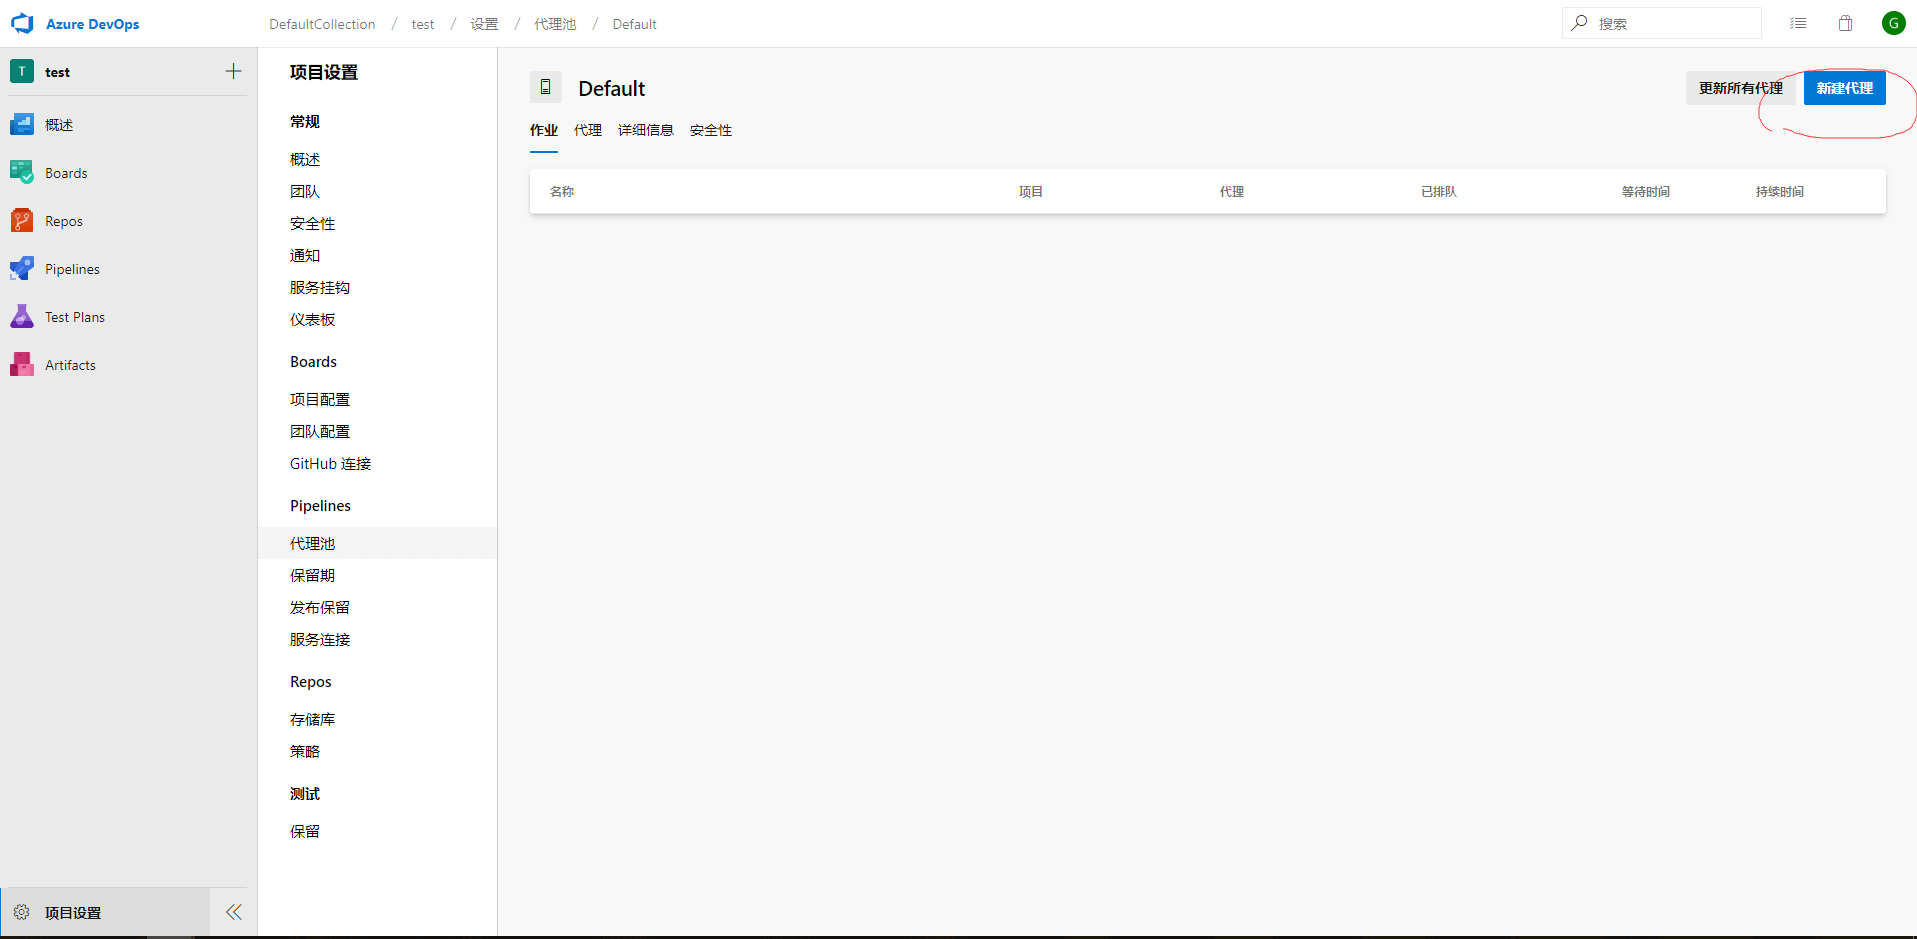Click in the 搜索 search box
The image size is (1917, 939).
(x=1670, y=24)
